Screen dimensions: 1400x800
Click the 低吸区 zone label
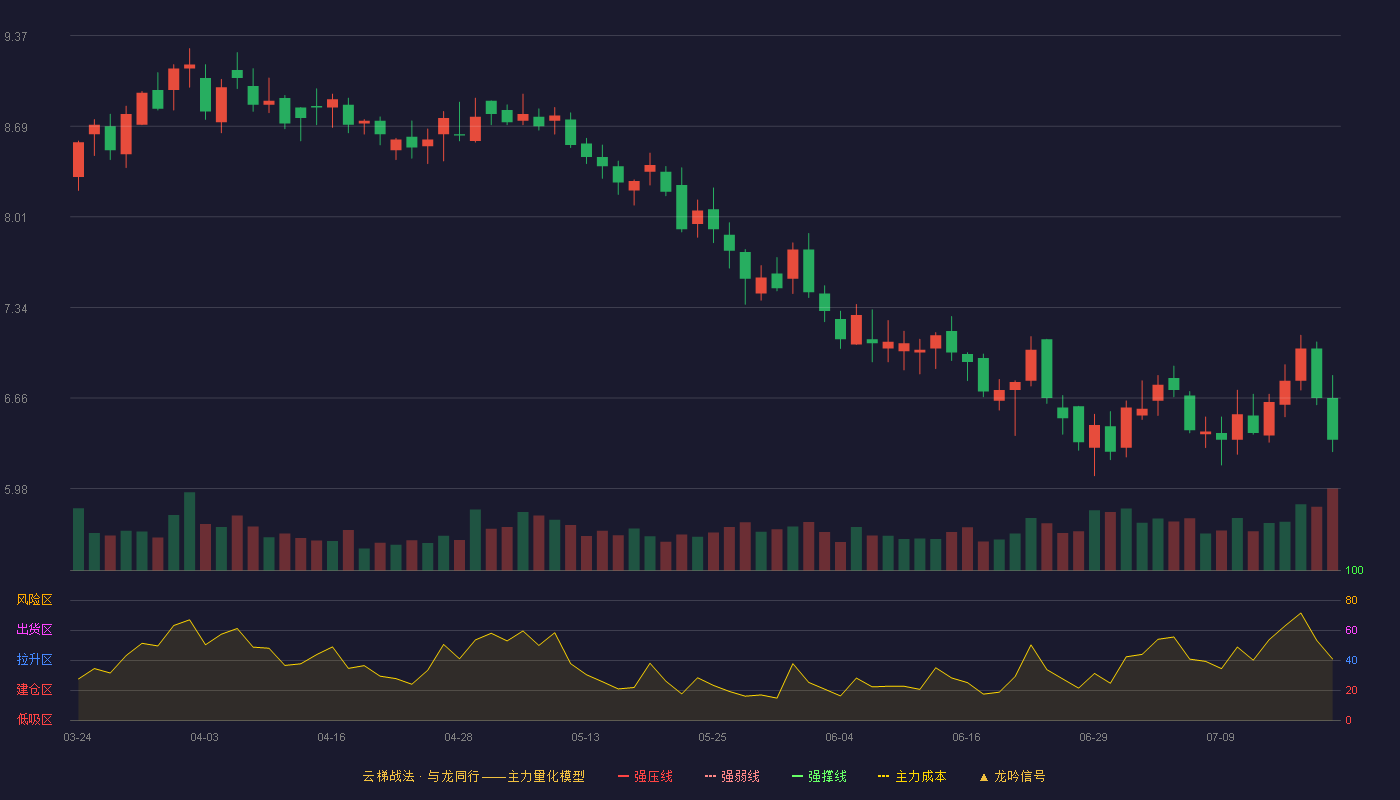35,719
